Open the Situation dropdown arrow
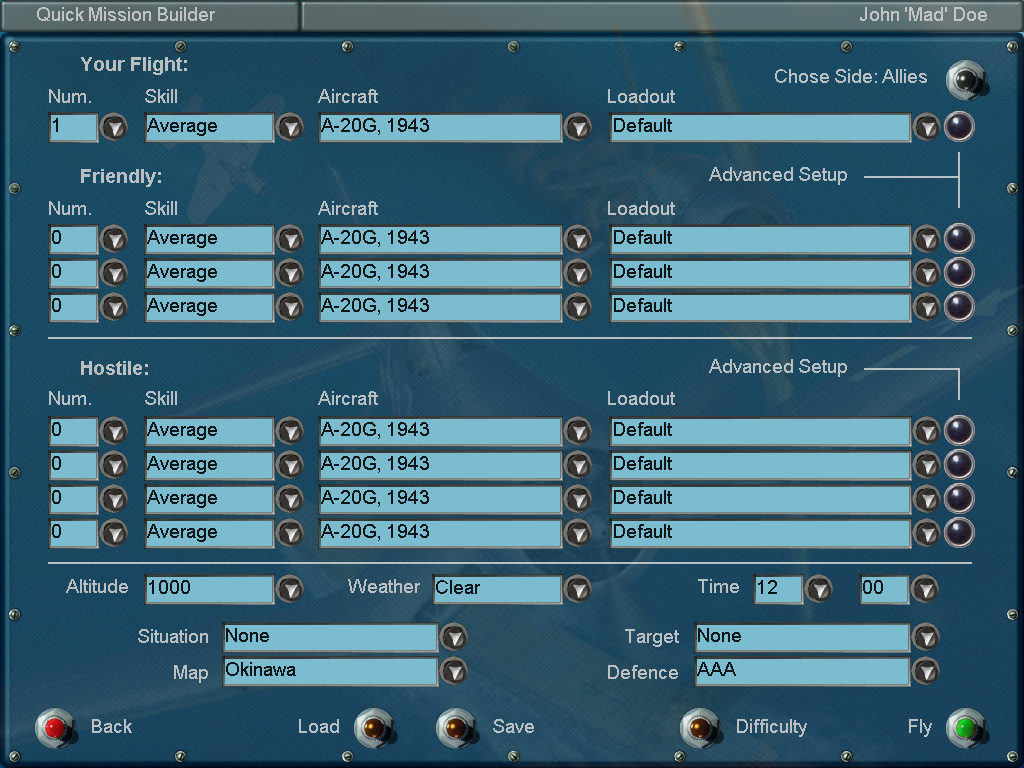The image size is (1024, 768). (x=454, y=637)
